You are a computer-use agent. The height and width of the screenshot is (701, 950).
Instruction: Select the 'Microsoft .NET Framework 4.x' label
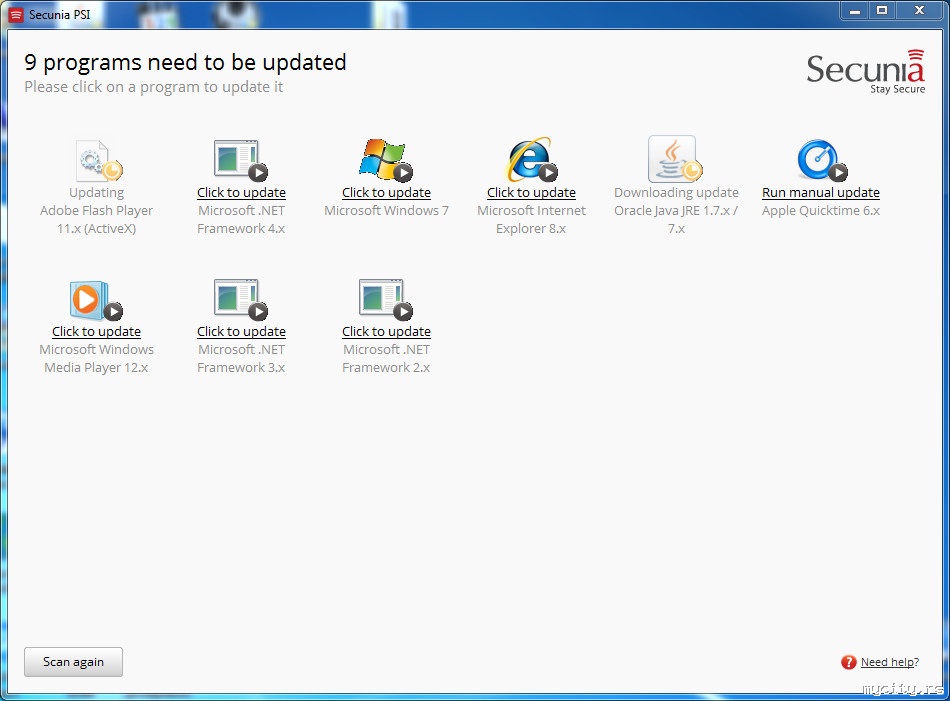click(241, 219)
